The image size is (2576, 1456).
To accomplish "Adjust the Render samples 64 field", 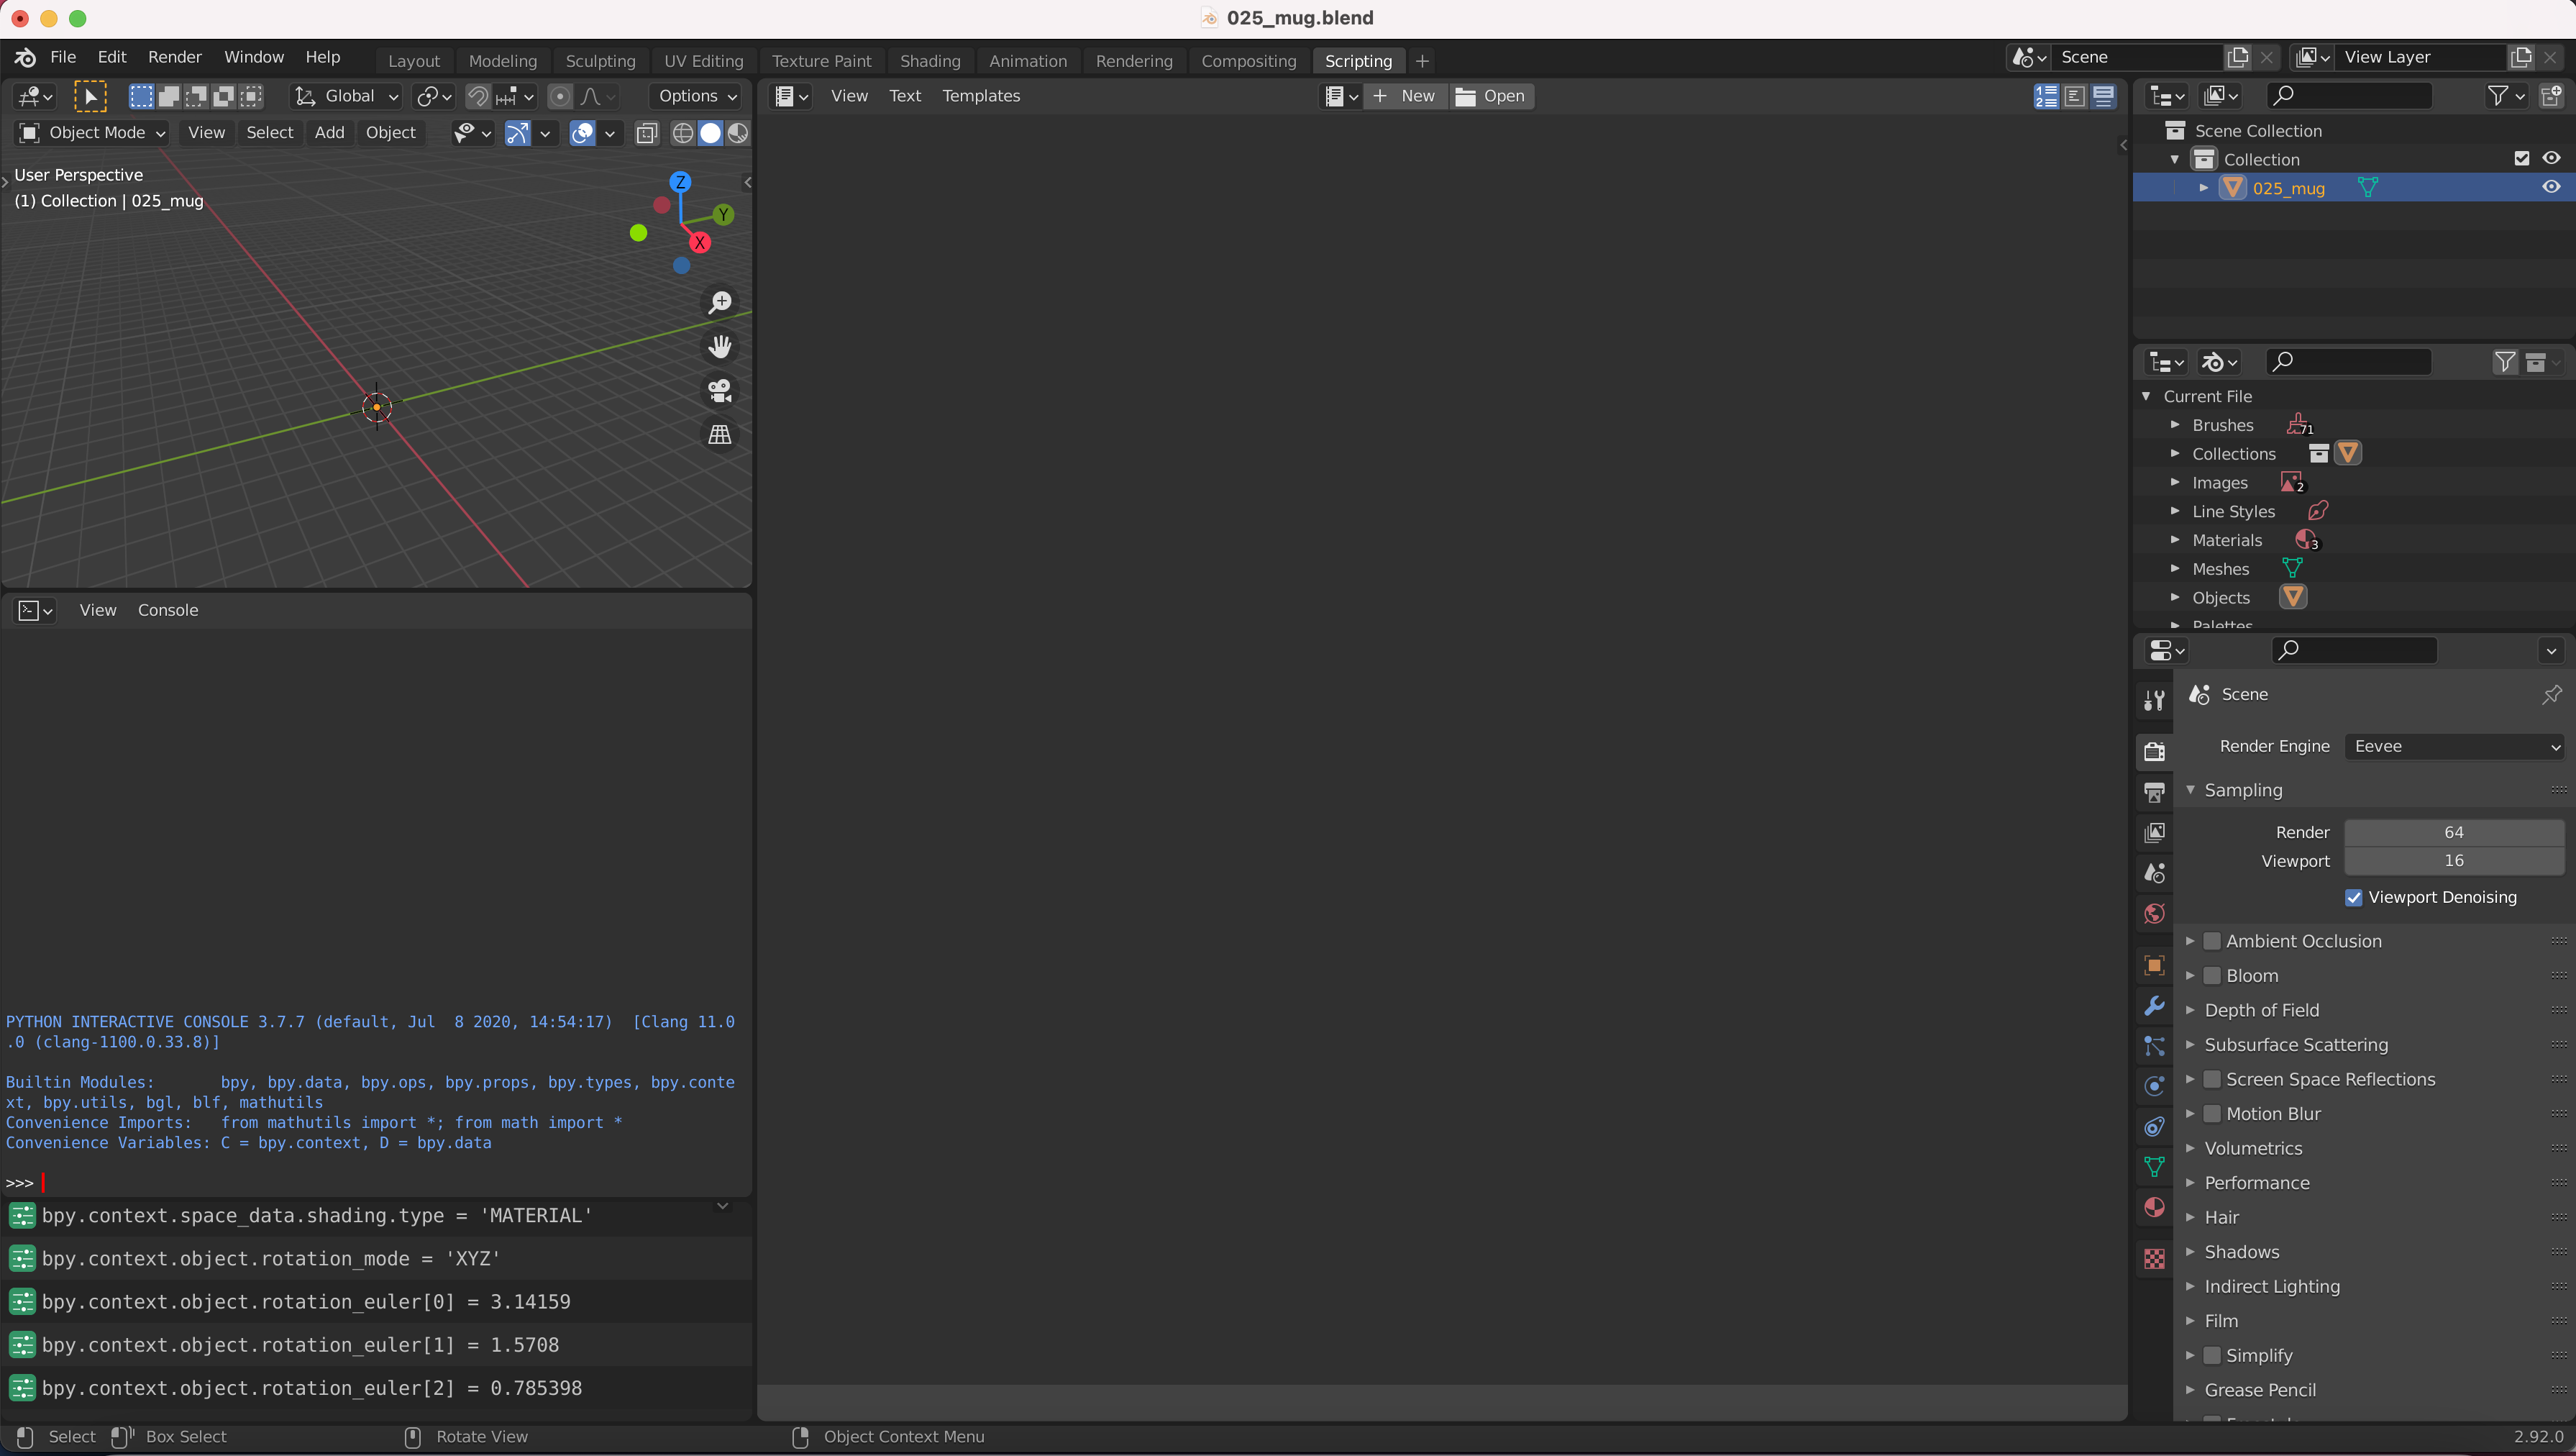I will tap(2454, 832).
